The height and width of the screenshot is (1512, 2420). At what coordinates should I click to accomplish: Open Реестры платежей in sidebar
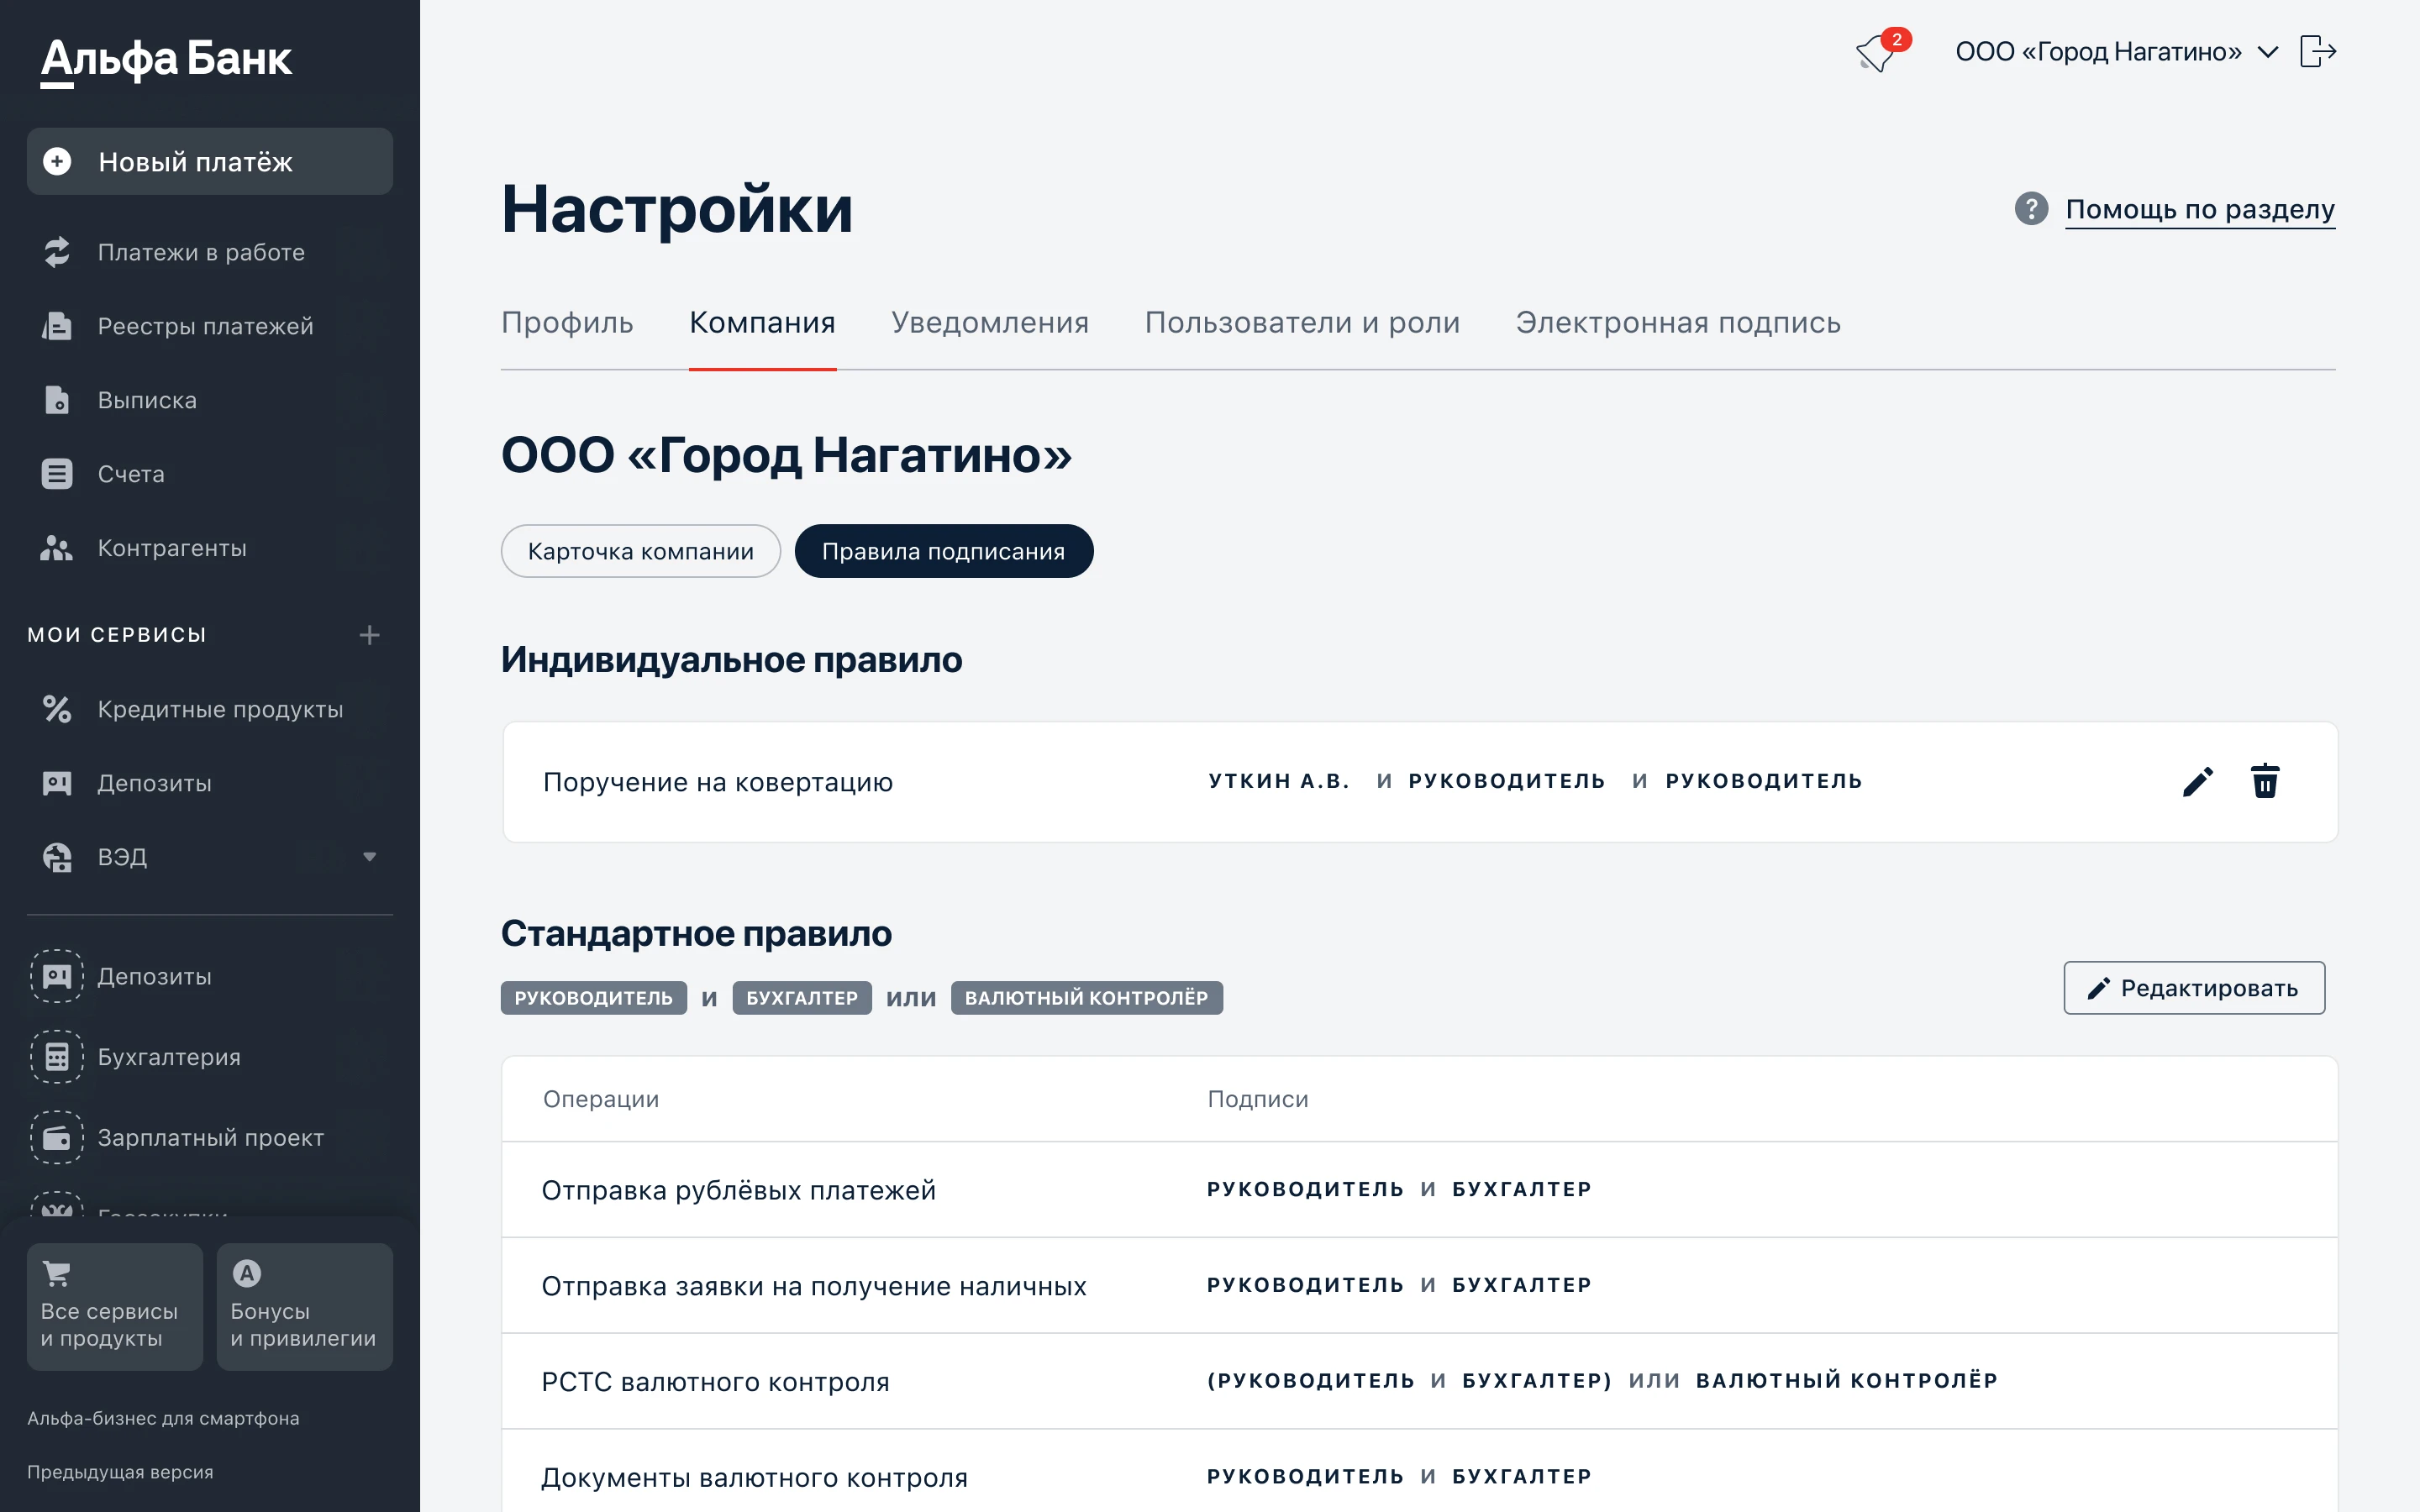205,326
